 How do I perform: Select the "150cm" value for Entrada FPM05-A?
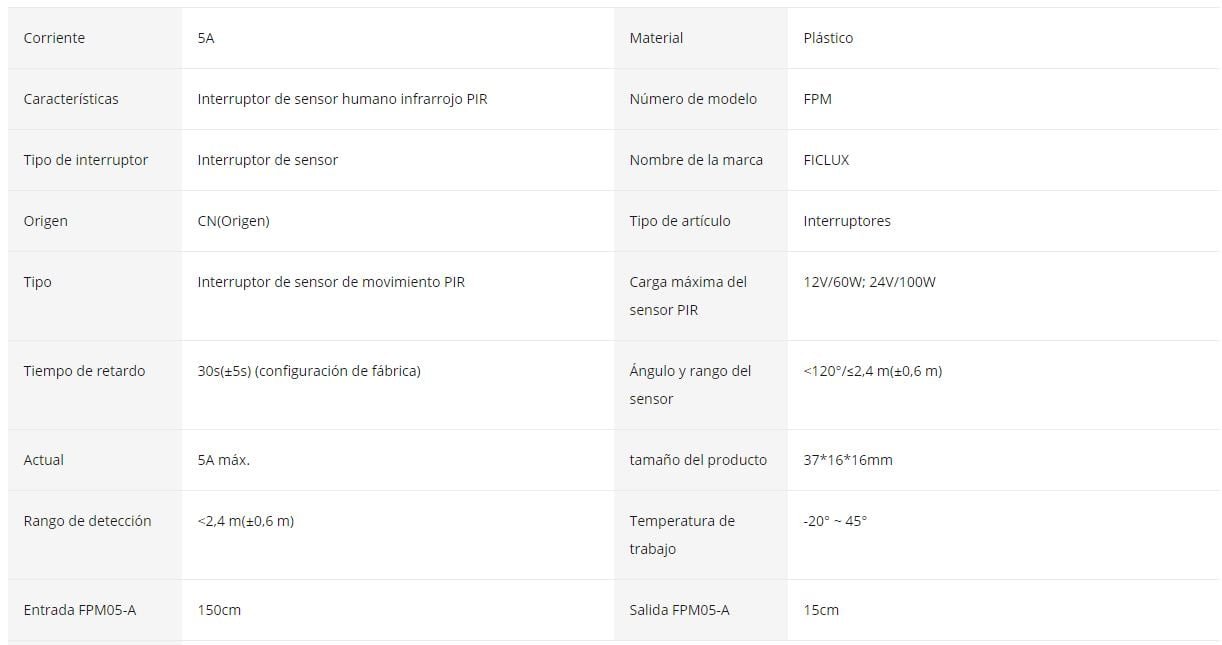219,610
